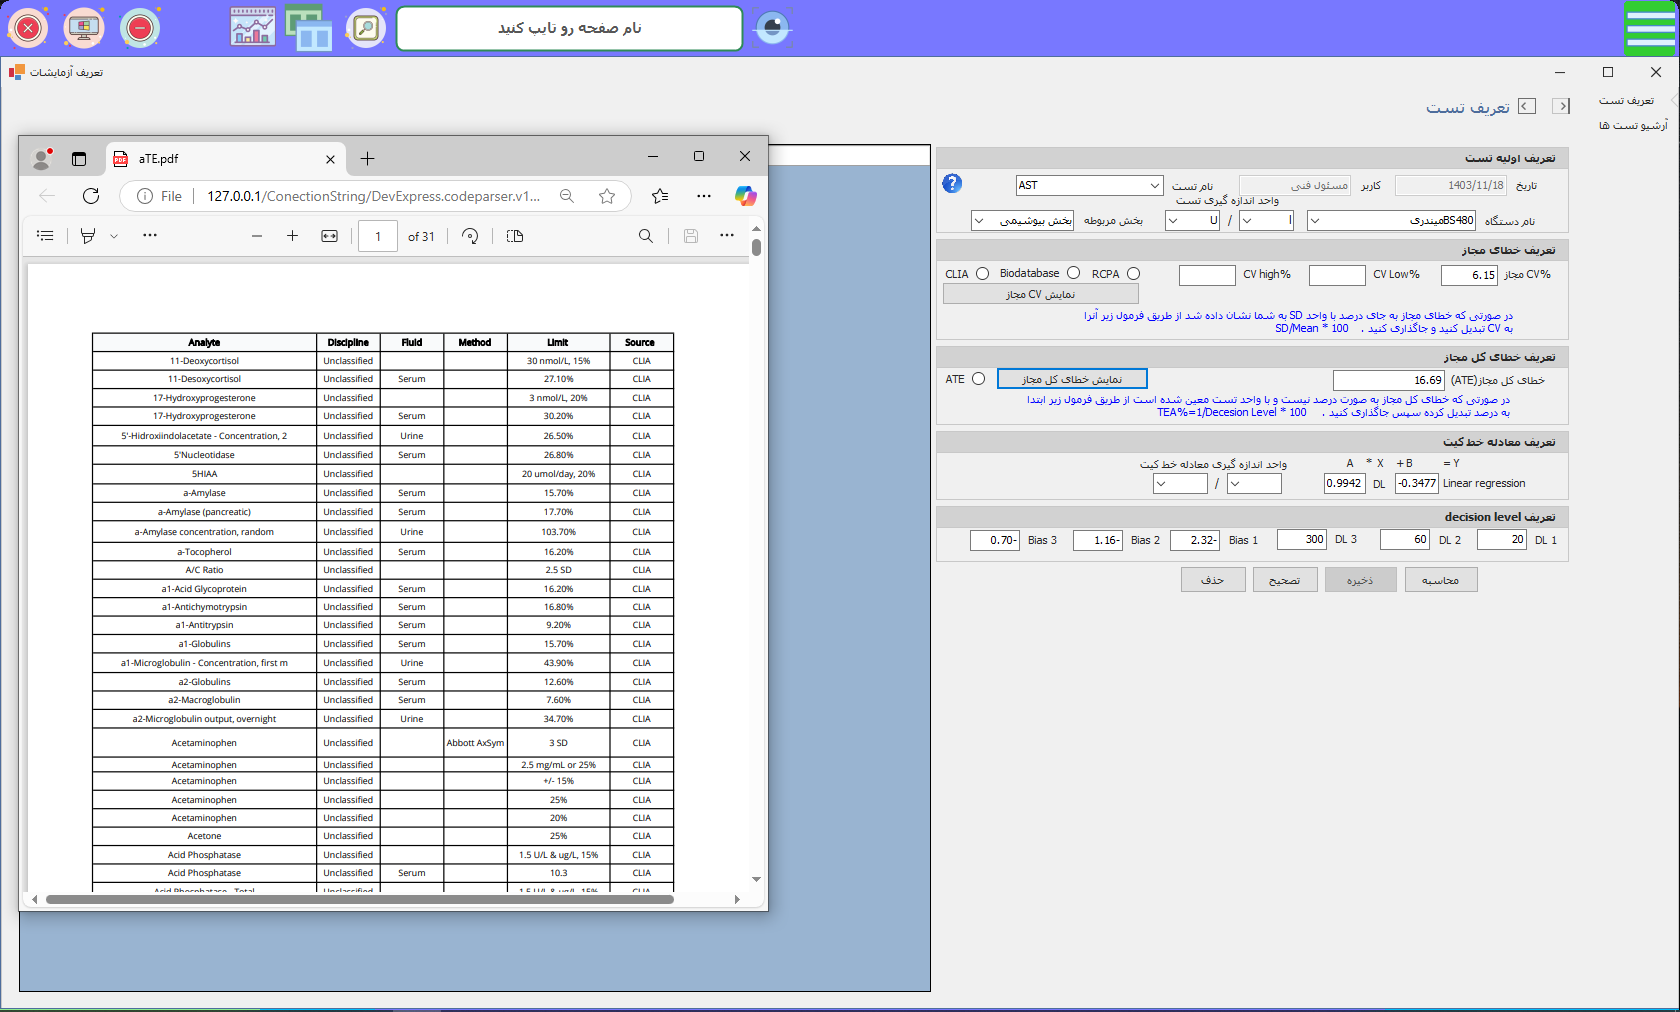Open a new browser tab with plus

pyautogui.click(x=367, y=158)
